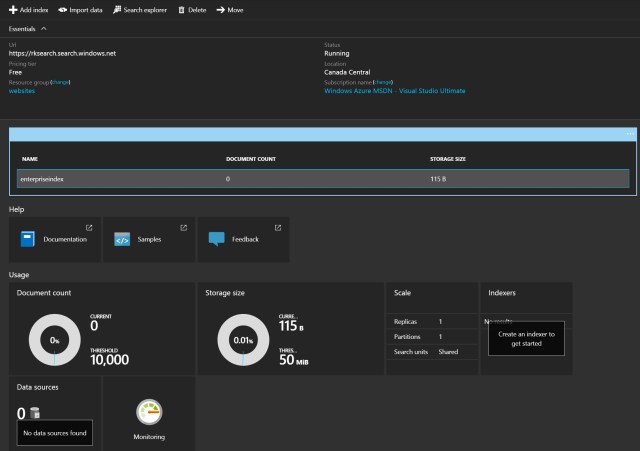Screen dimensions: 640x451
Task: Open the Samples code icon
Action: coord(122,239)
